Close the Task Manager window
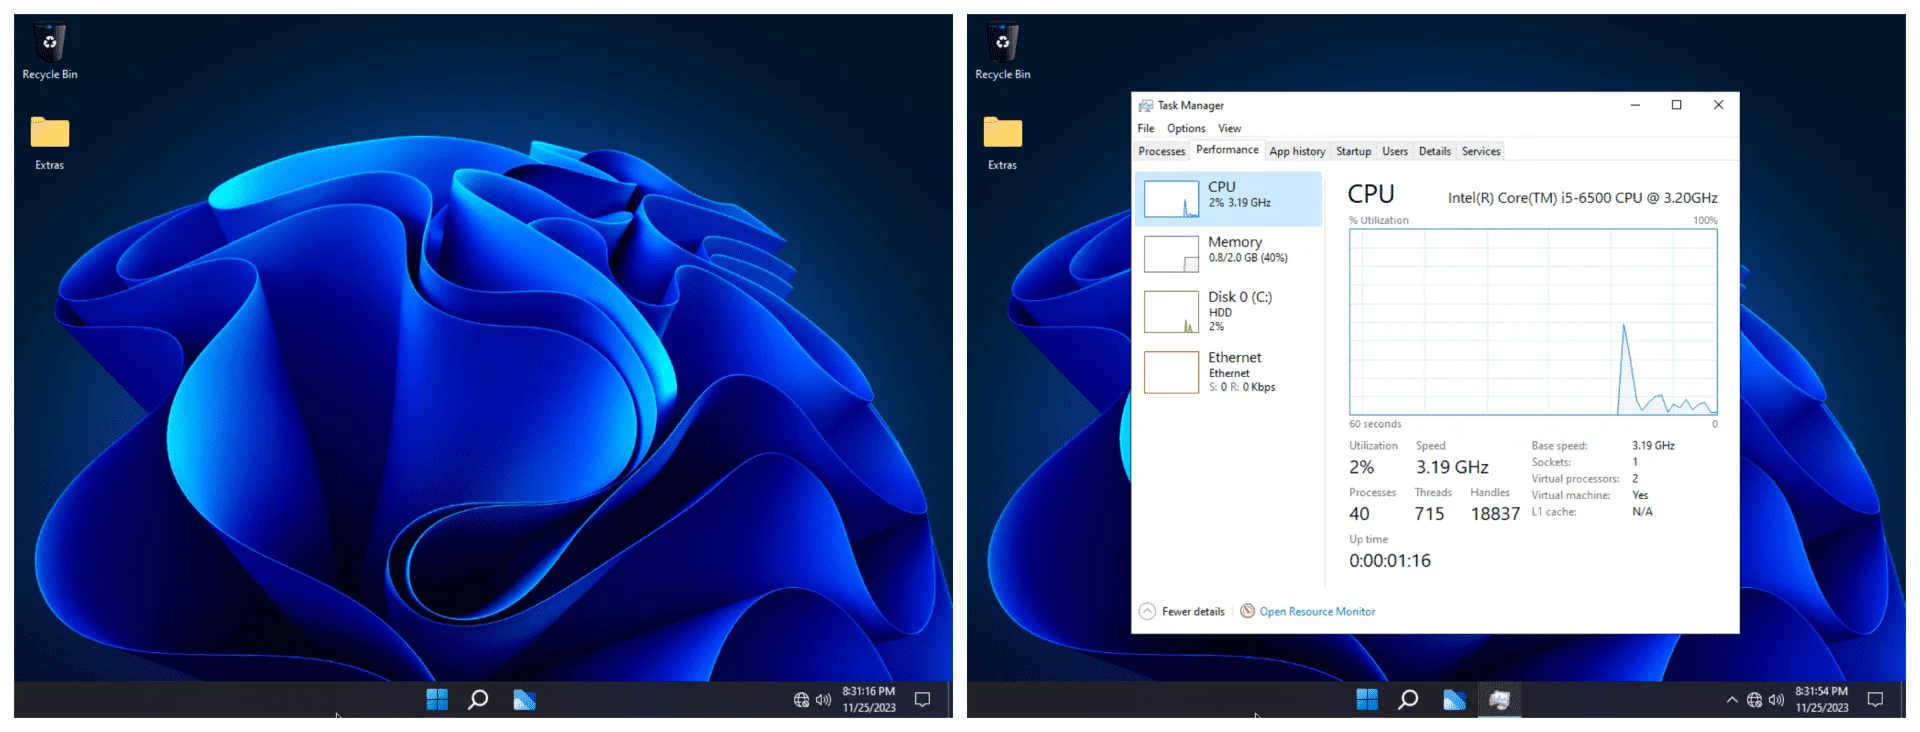This screenshot has width=1920, height=732. tap(1718, 105)
